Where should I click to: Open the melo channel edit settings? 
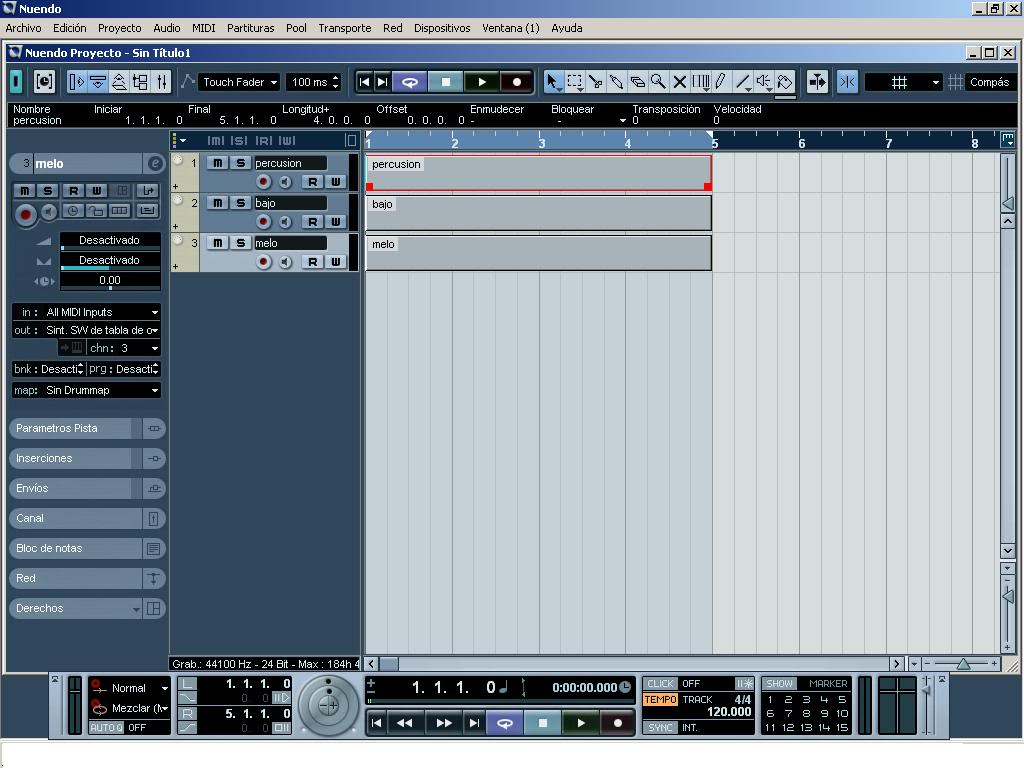pyautogui.click(x=155, y=163)
